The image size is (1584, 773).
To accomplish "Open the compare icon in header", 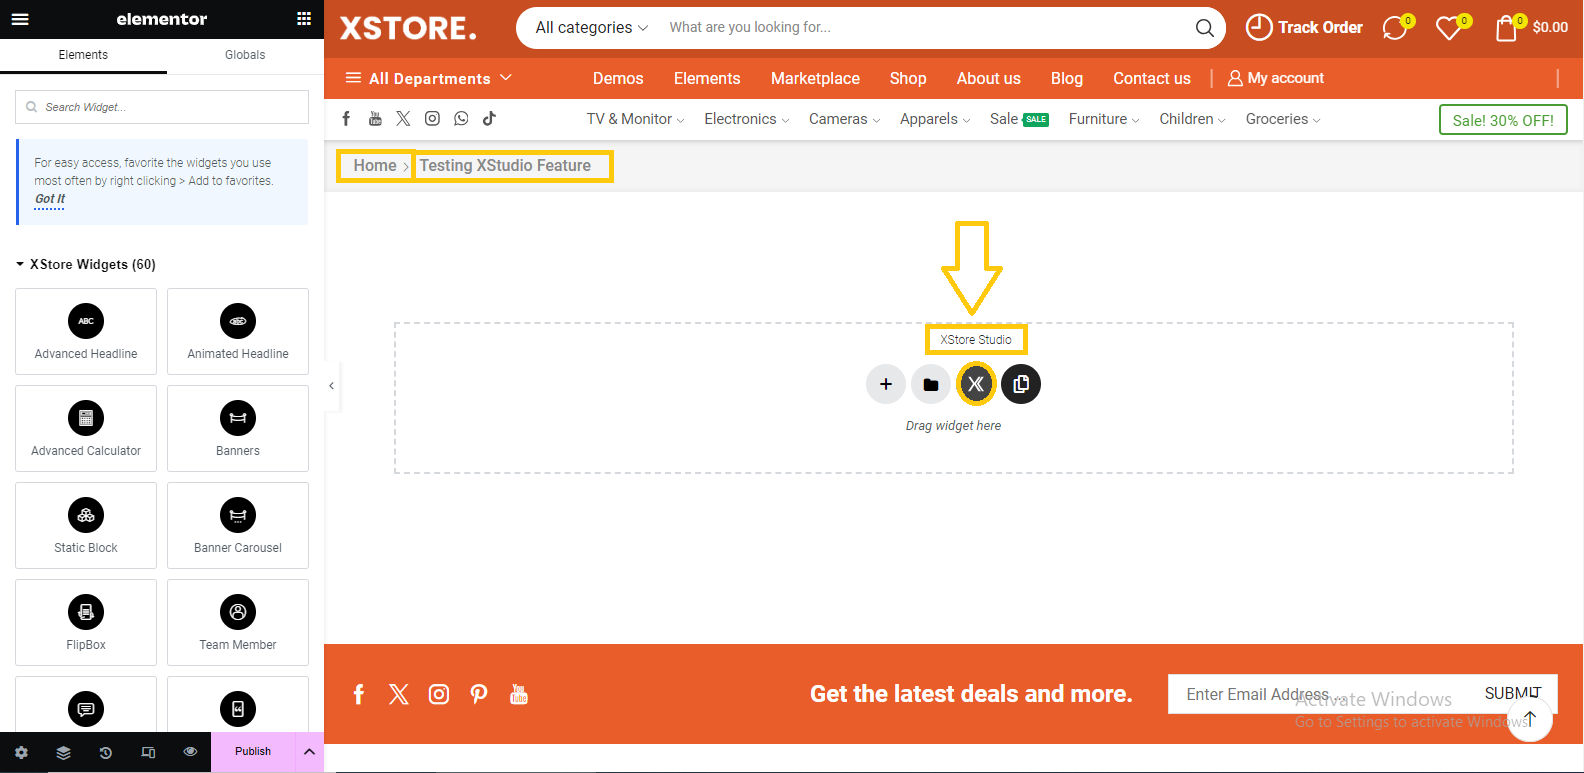I will (1396, 27).
